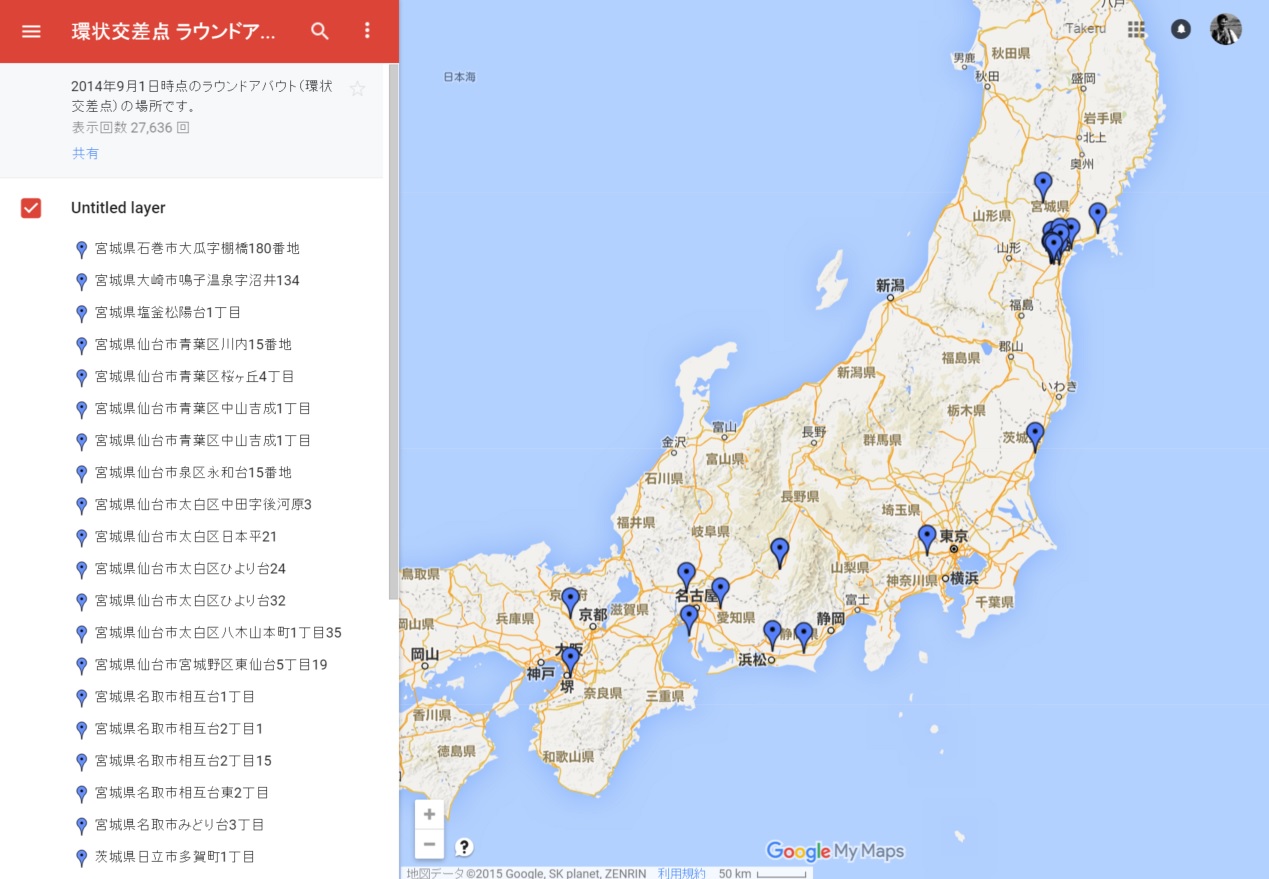Open the hamburger menu in red header
Image resolution: width=1269 pixels, height=879 pixels.
coord(31,31)
